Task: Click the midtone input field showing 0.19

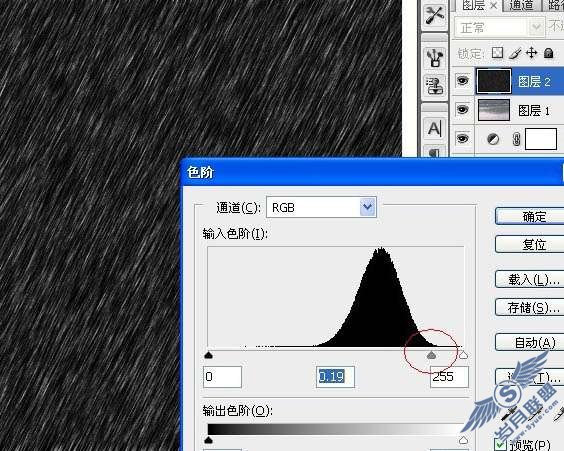Action: pyautogui.click(x=335, y=377)
